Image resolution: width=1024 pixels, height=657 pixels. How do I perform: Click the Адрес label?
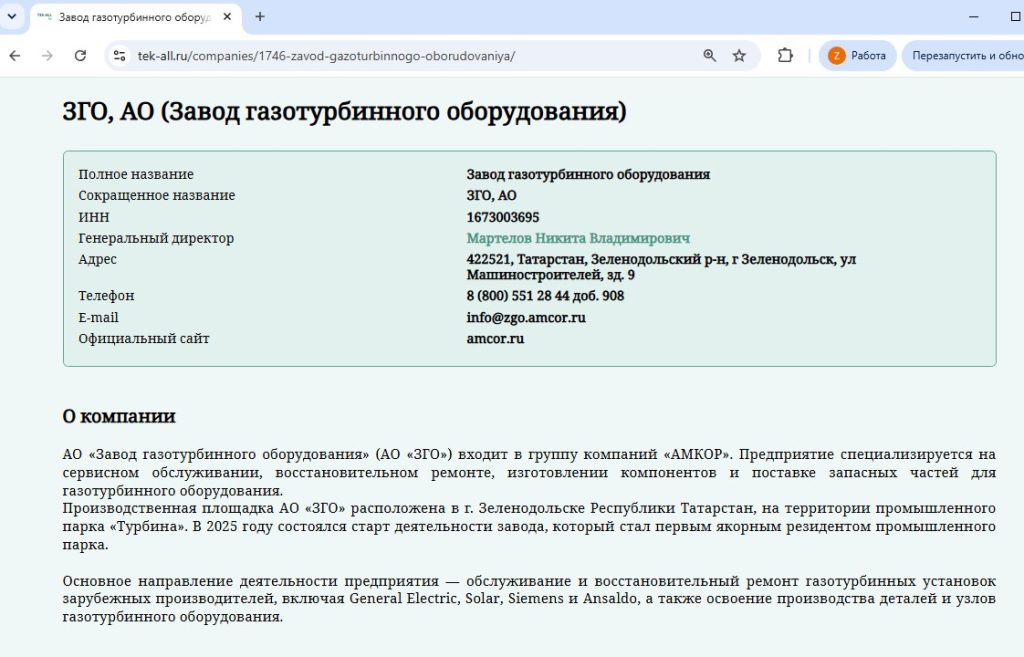[x=97, y=259]
